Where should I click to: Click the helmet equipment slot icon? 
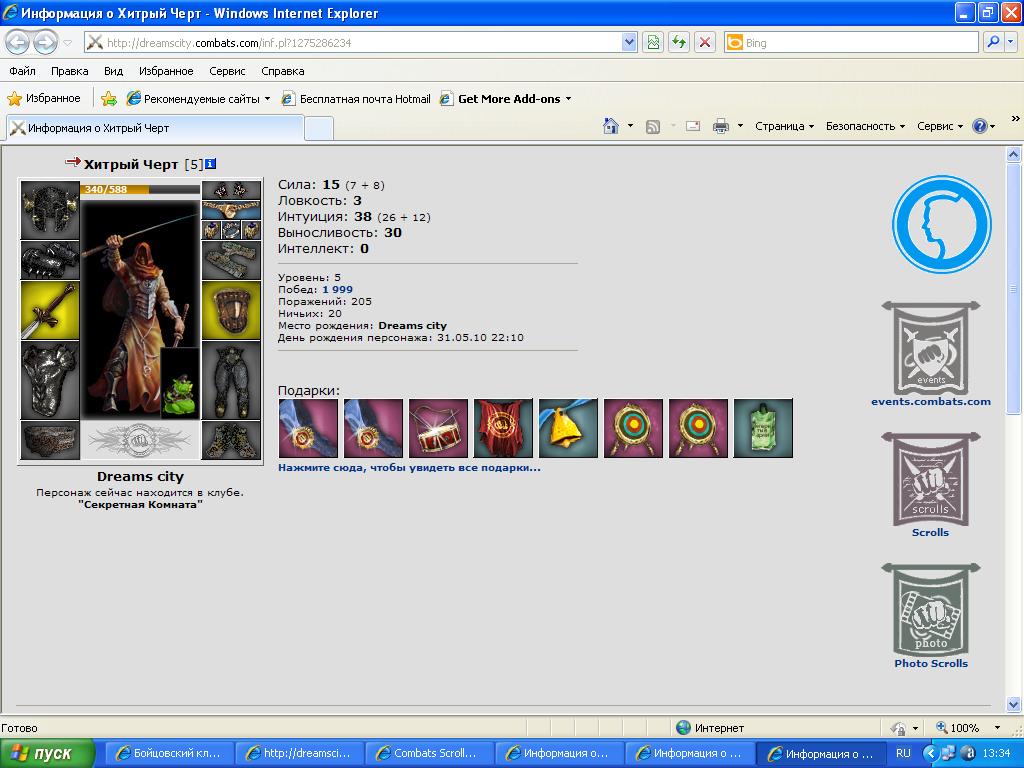pyautogui.click(x=50, y=210)
